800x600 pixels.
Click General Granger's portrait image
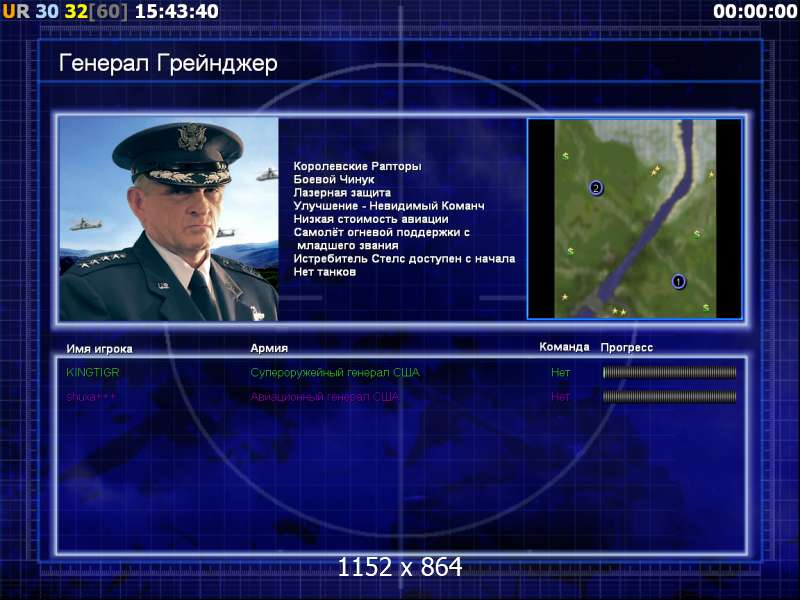pos(169,219)
